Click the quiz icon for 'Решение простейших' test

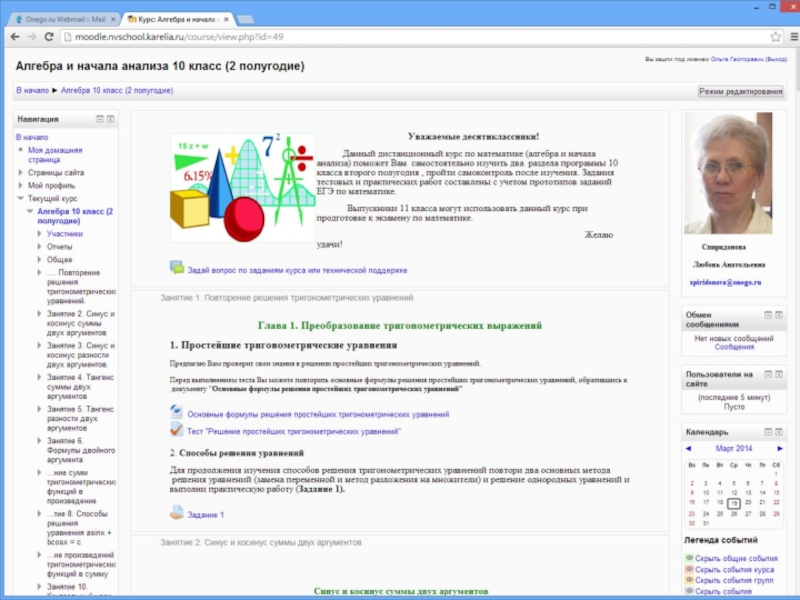tap(177, 431)
